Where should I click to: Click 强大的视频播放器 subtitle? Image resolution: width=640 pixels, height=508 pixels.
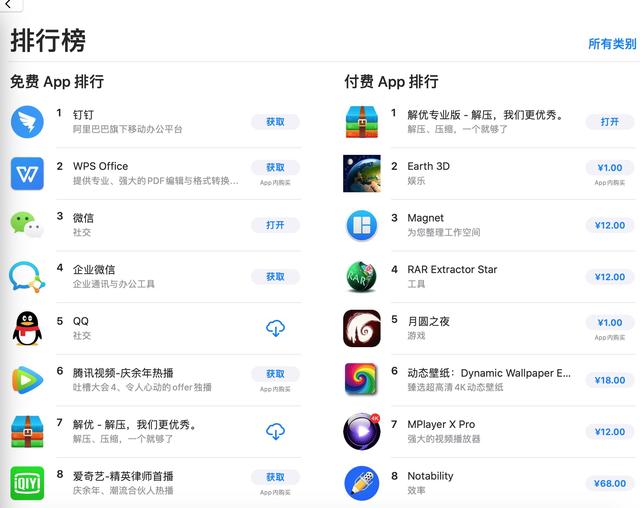click(444, 439)
